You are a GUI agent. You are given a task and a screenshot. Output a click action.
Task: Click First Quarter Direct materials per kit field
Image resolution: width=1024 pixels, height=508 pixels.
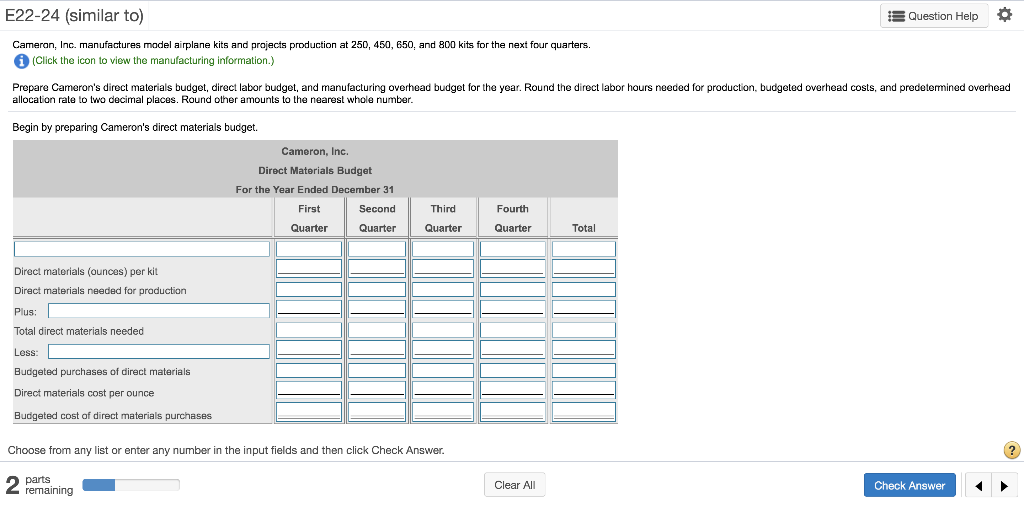(x=309, y=268)
